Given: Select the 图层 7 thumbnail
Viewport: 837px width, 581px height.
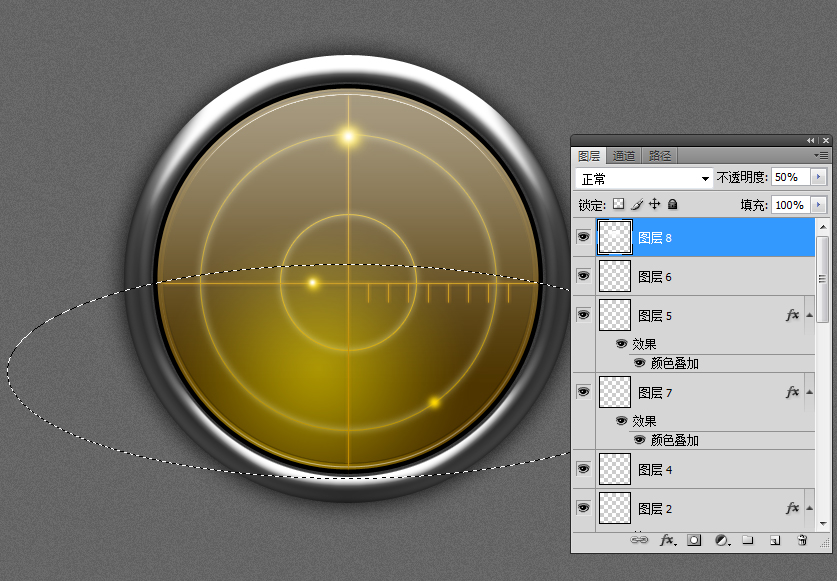Looking at the screenshot, I should (615, 392).
